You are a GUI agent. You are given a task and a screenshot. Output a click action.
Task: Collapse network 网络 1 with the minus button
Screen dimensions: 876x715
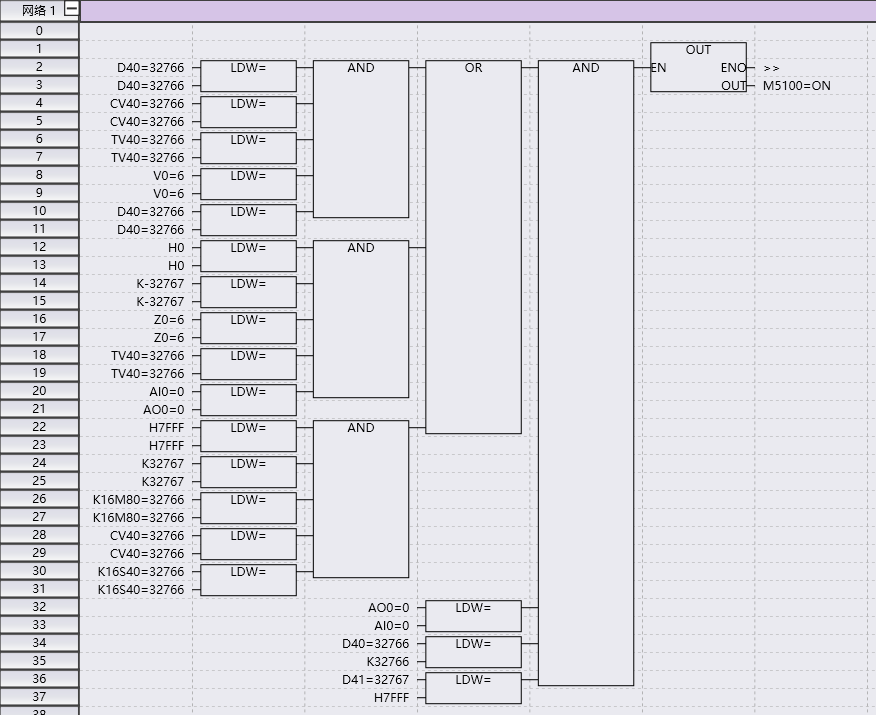(68, 10)
